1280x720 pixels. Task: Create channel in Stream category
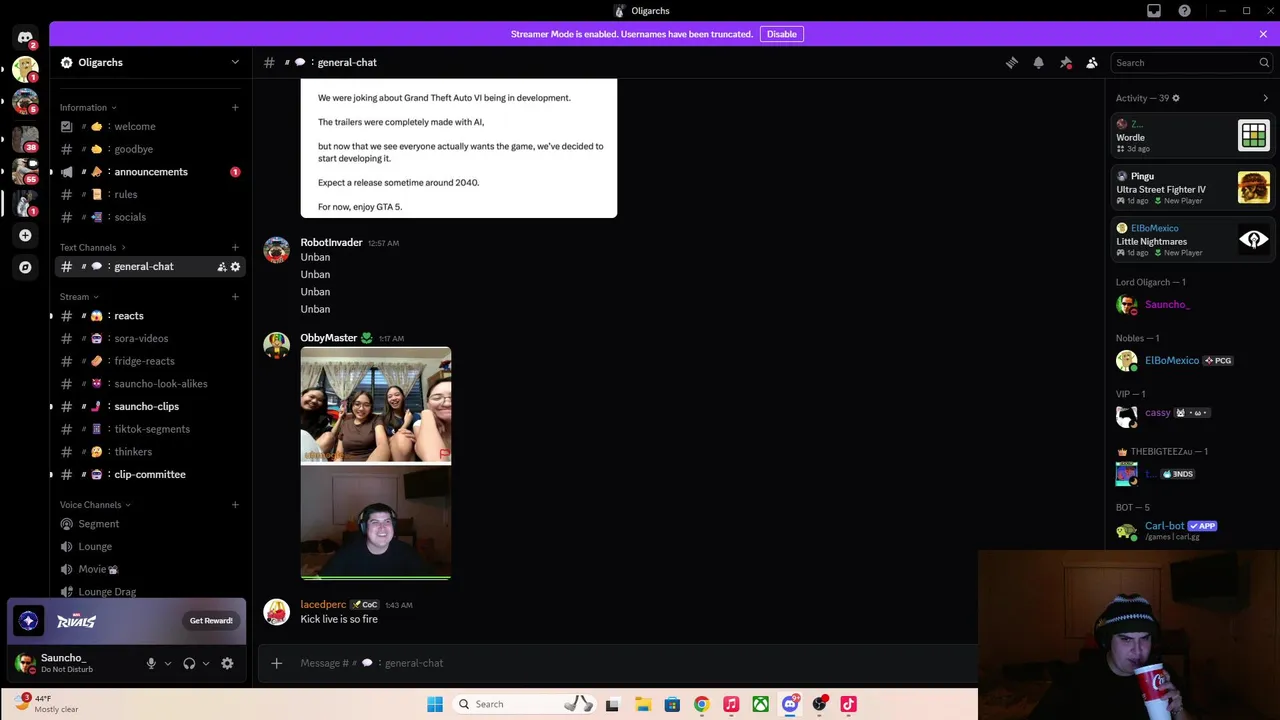[235, 296]
